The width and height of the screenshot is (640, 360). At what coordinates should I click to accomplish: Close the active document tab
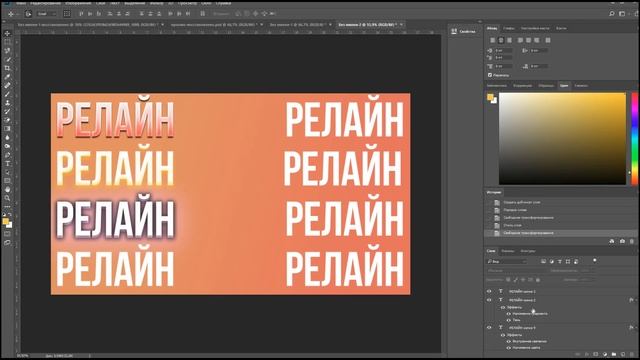pos(402,25)
